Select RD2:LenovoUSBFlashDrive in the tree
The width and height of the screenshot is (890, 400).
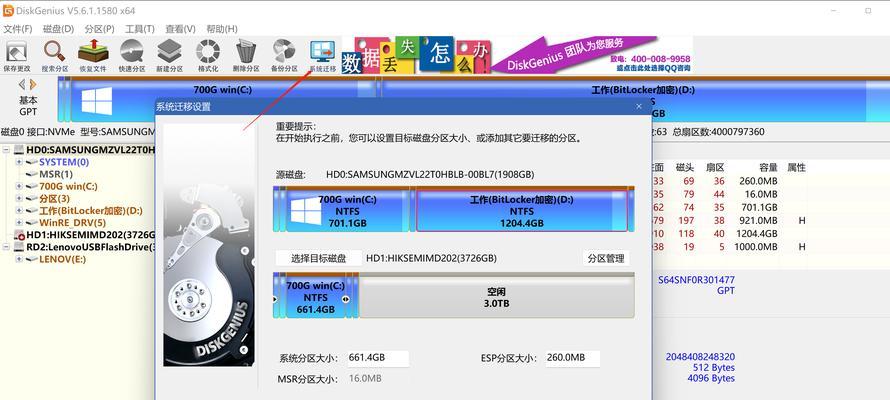[x=91, y=247]
